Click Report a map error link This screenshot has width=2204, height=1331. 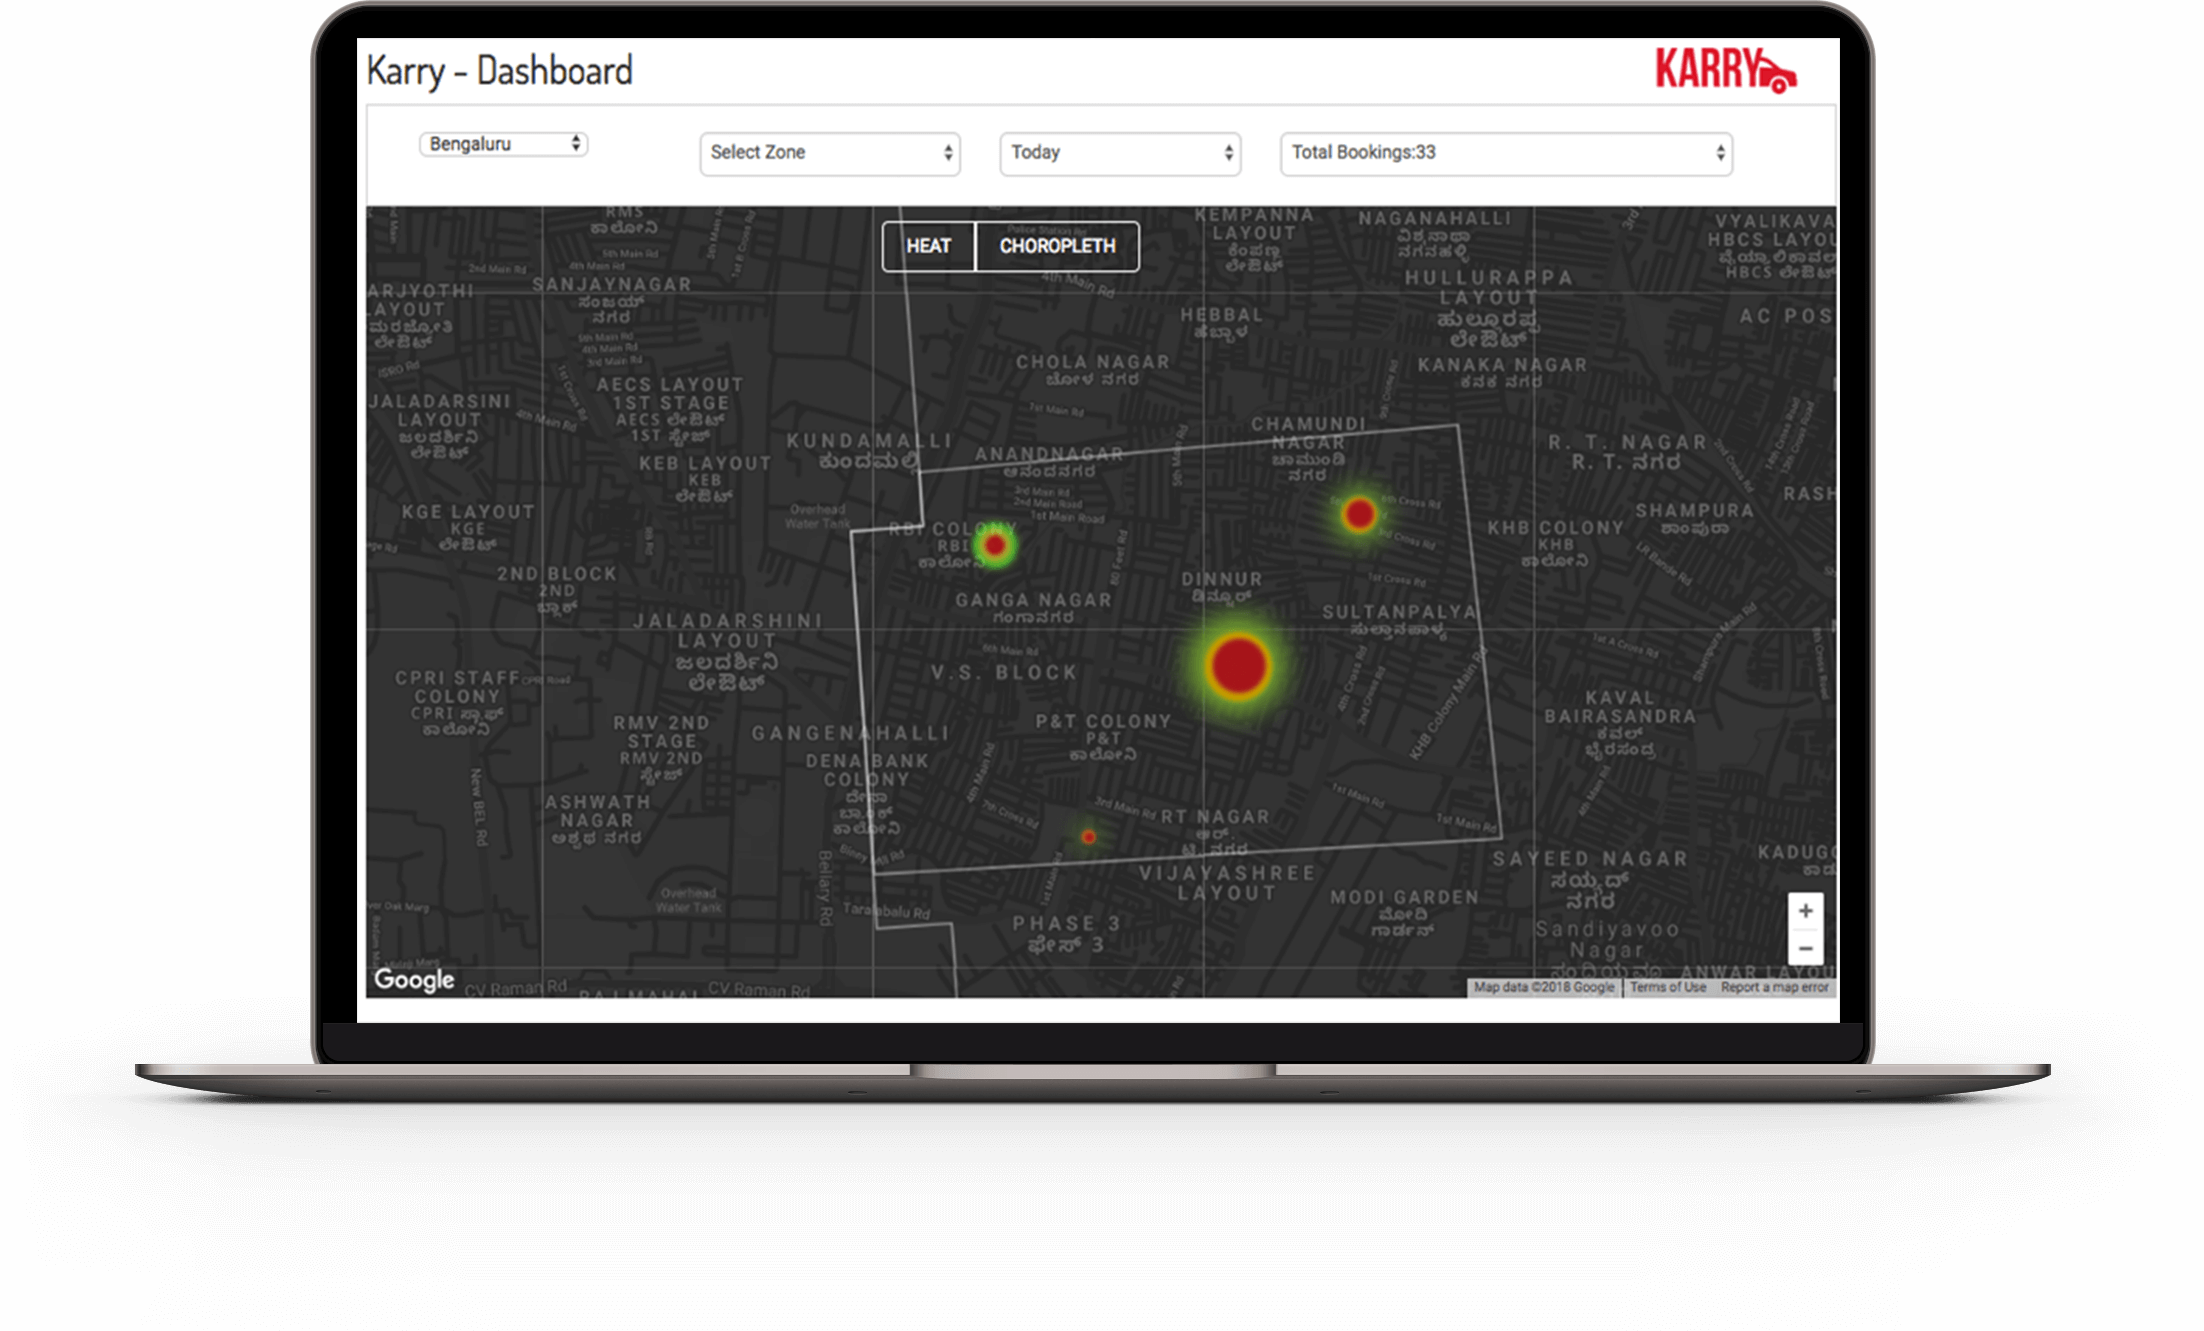click(1774, 987)
